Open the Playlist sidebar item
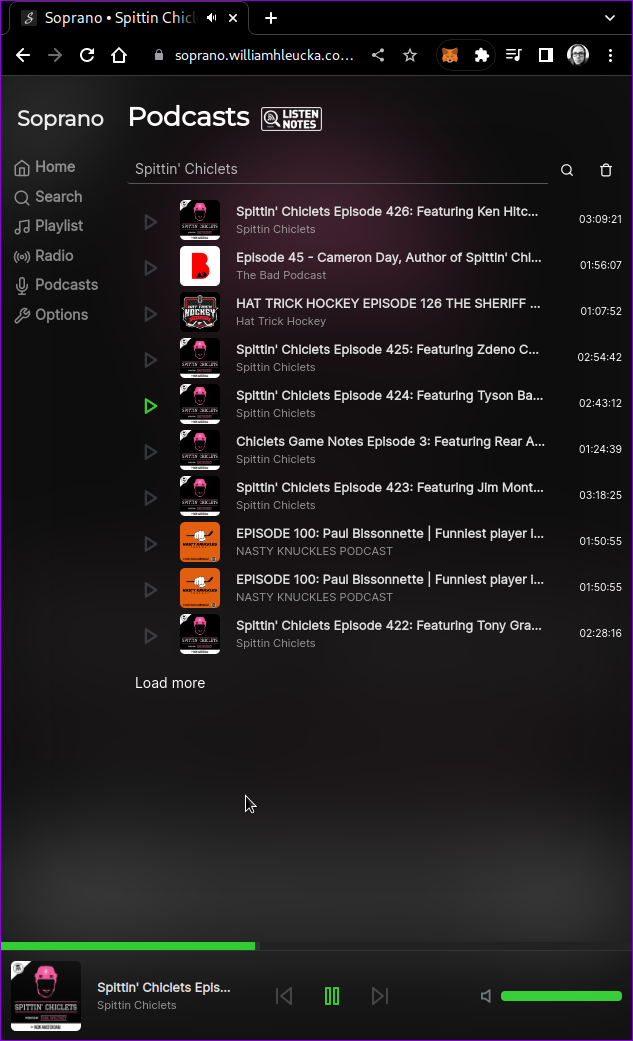 point(48,226)
